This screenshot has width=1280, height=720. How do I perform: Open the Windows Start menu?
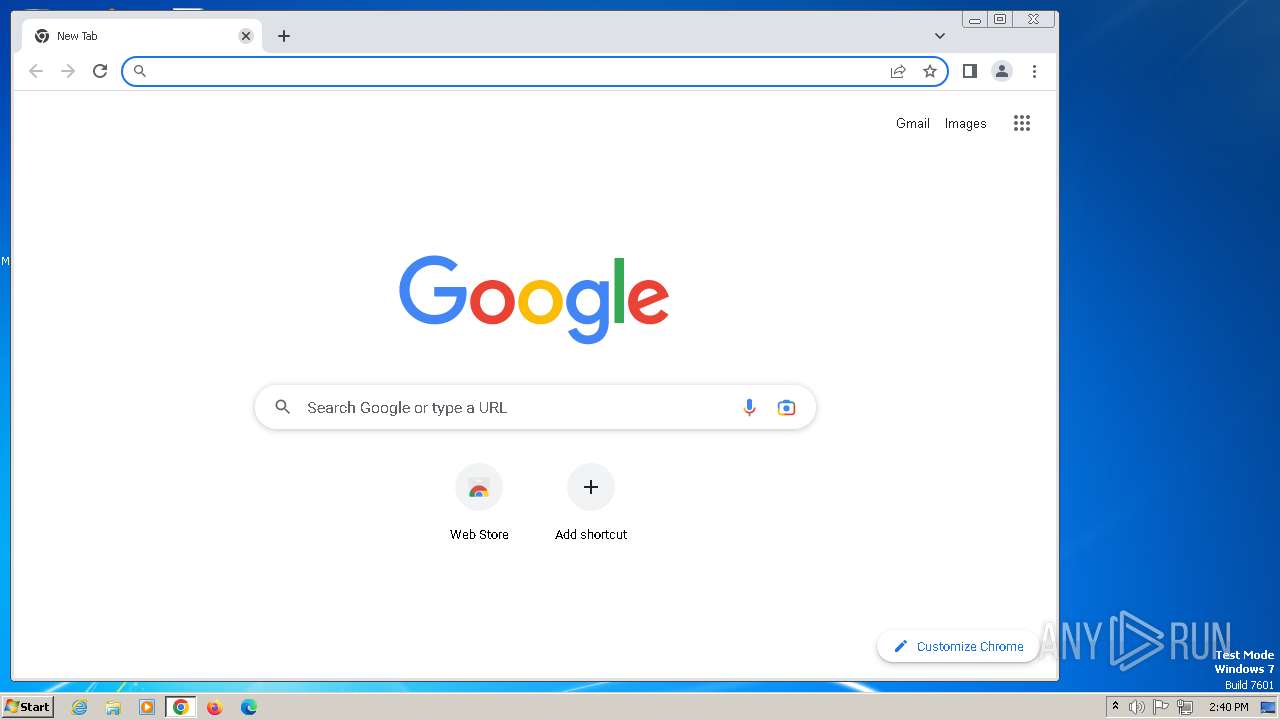[27, 707]
